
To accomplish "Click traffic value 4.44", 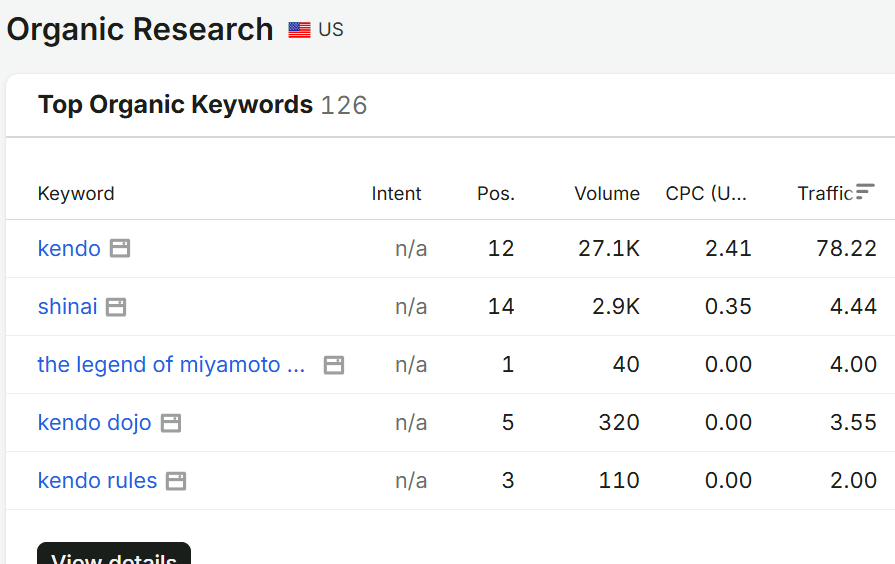I will 853,307.
